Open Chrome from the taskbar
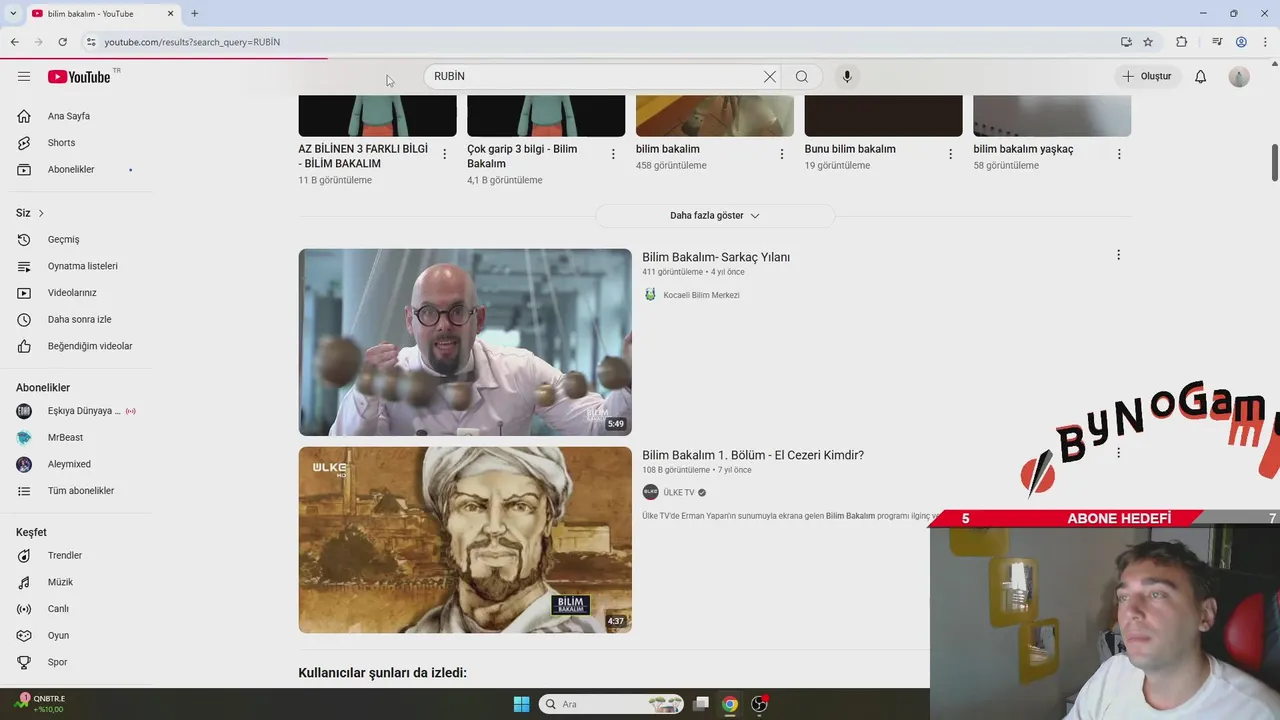Image resolution: width=1280 pixels, height=720 pixels. point(730,704)
